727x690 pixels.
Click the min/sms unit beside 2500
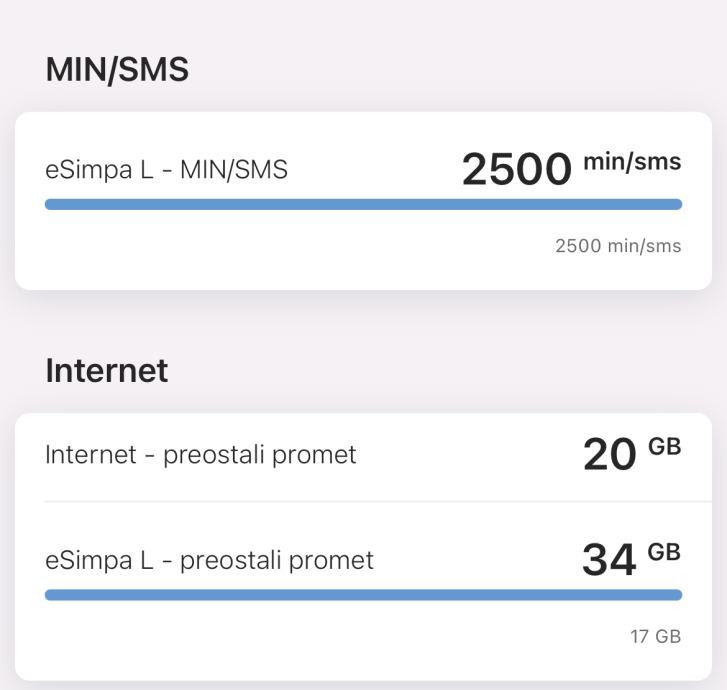point(631,162)
